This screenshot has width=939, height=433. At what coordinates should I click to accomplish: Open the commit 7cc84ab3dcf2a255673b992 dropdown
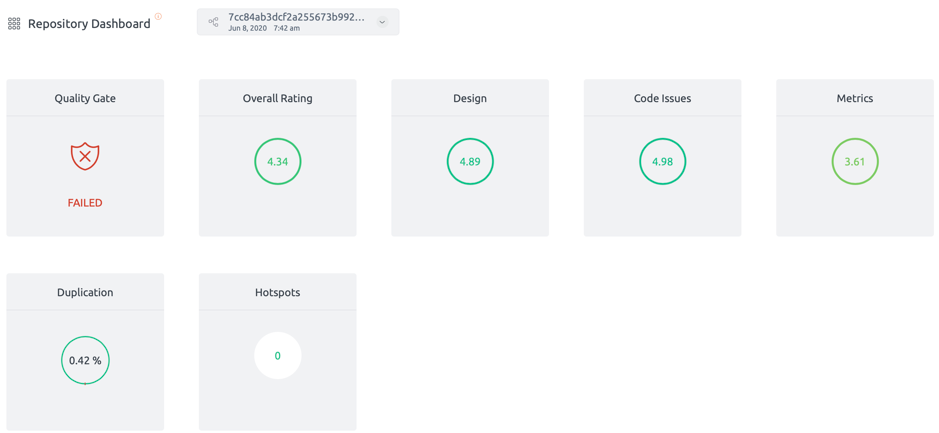[x=298, y=22]
